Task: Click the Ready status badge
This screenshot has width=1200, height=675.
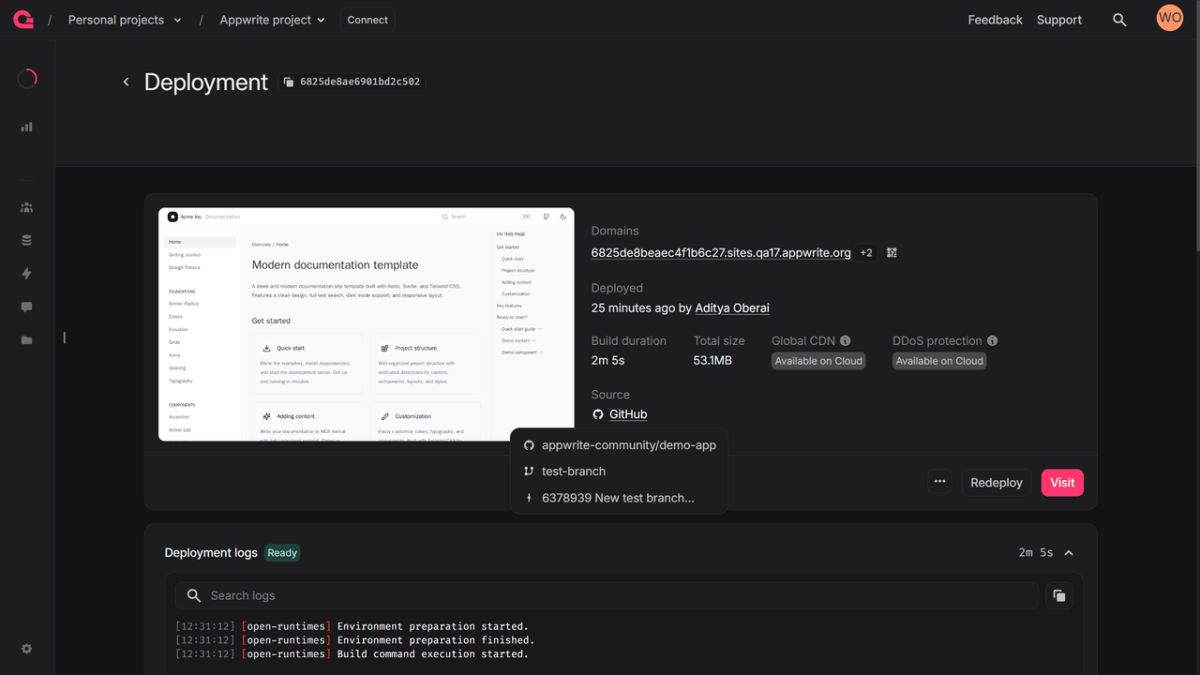Action: (x=282, y=553)
